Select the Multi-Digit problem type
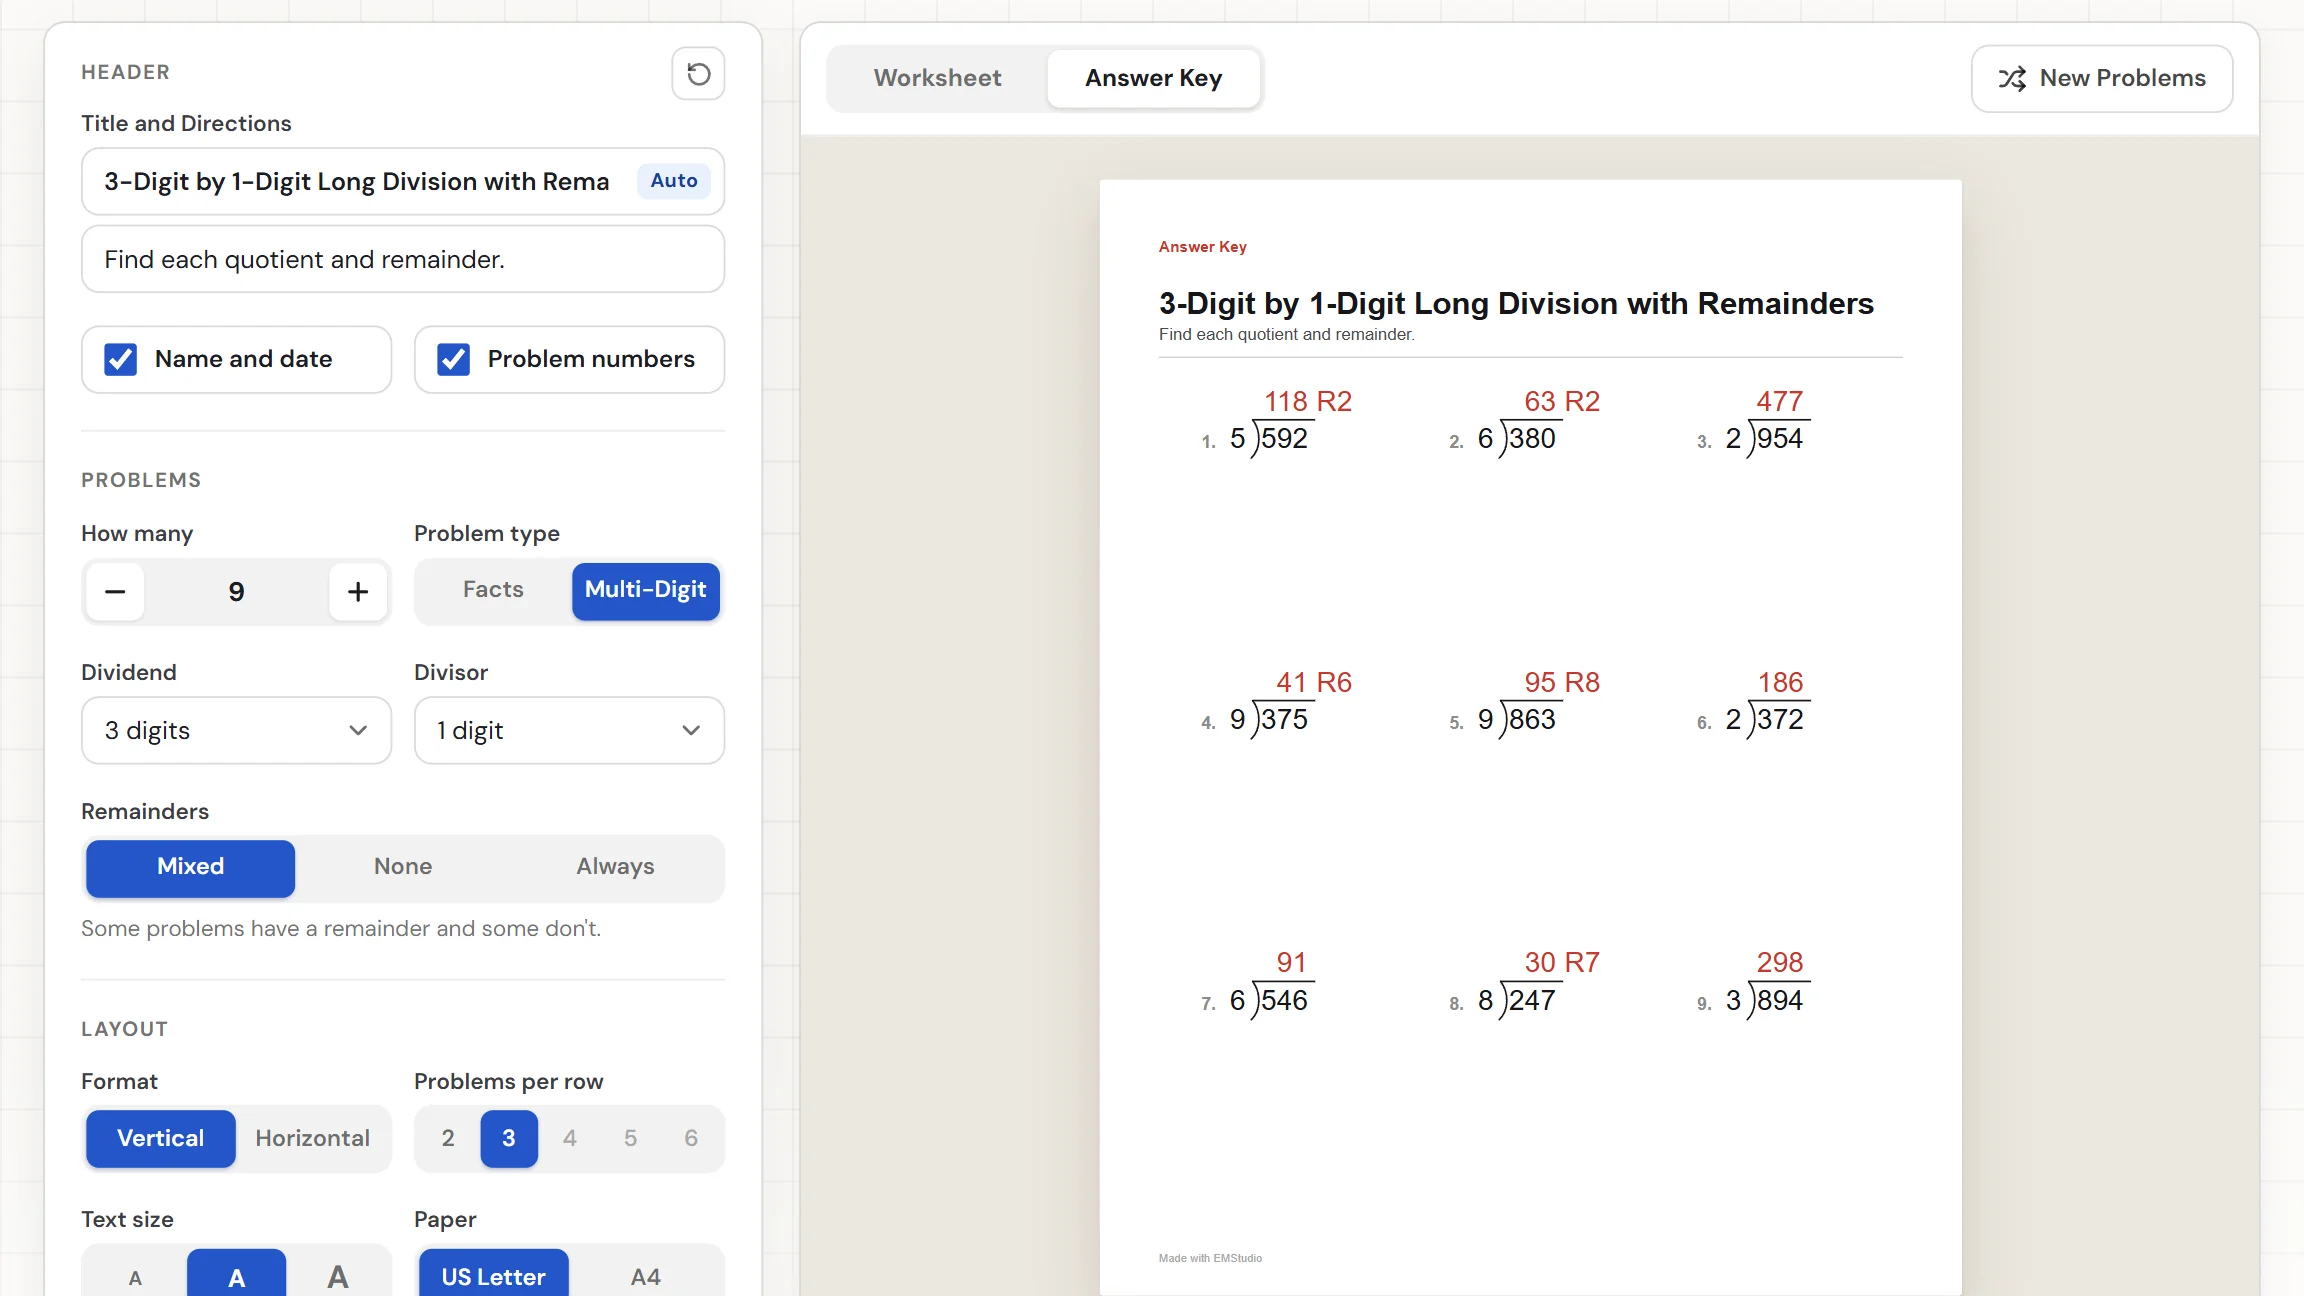This screenshot has height=1296, width=2304. click(645, 590)
